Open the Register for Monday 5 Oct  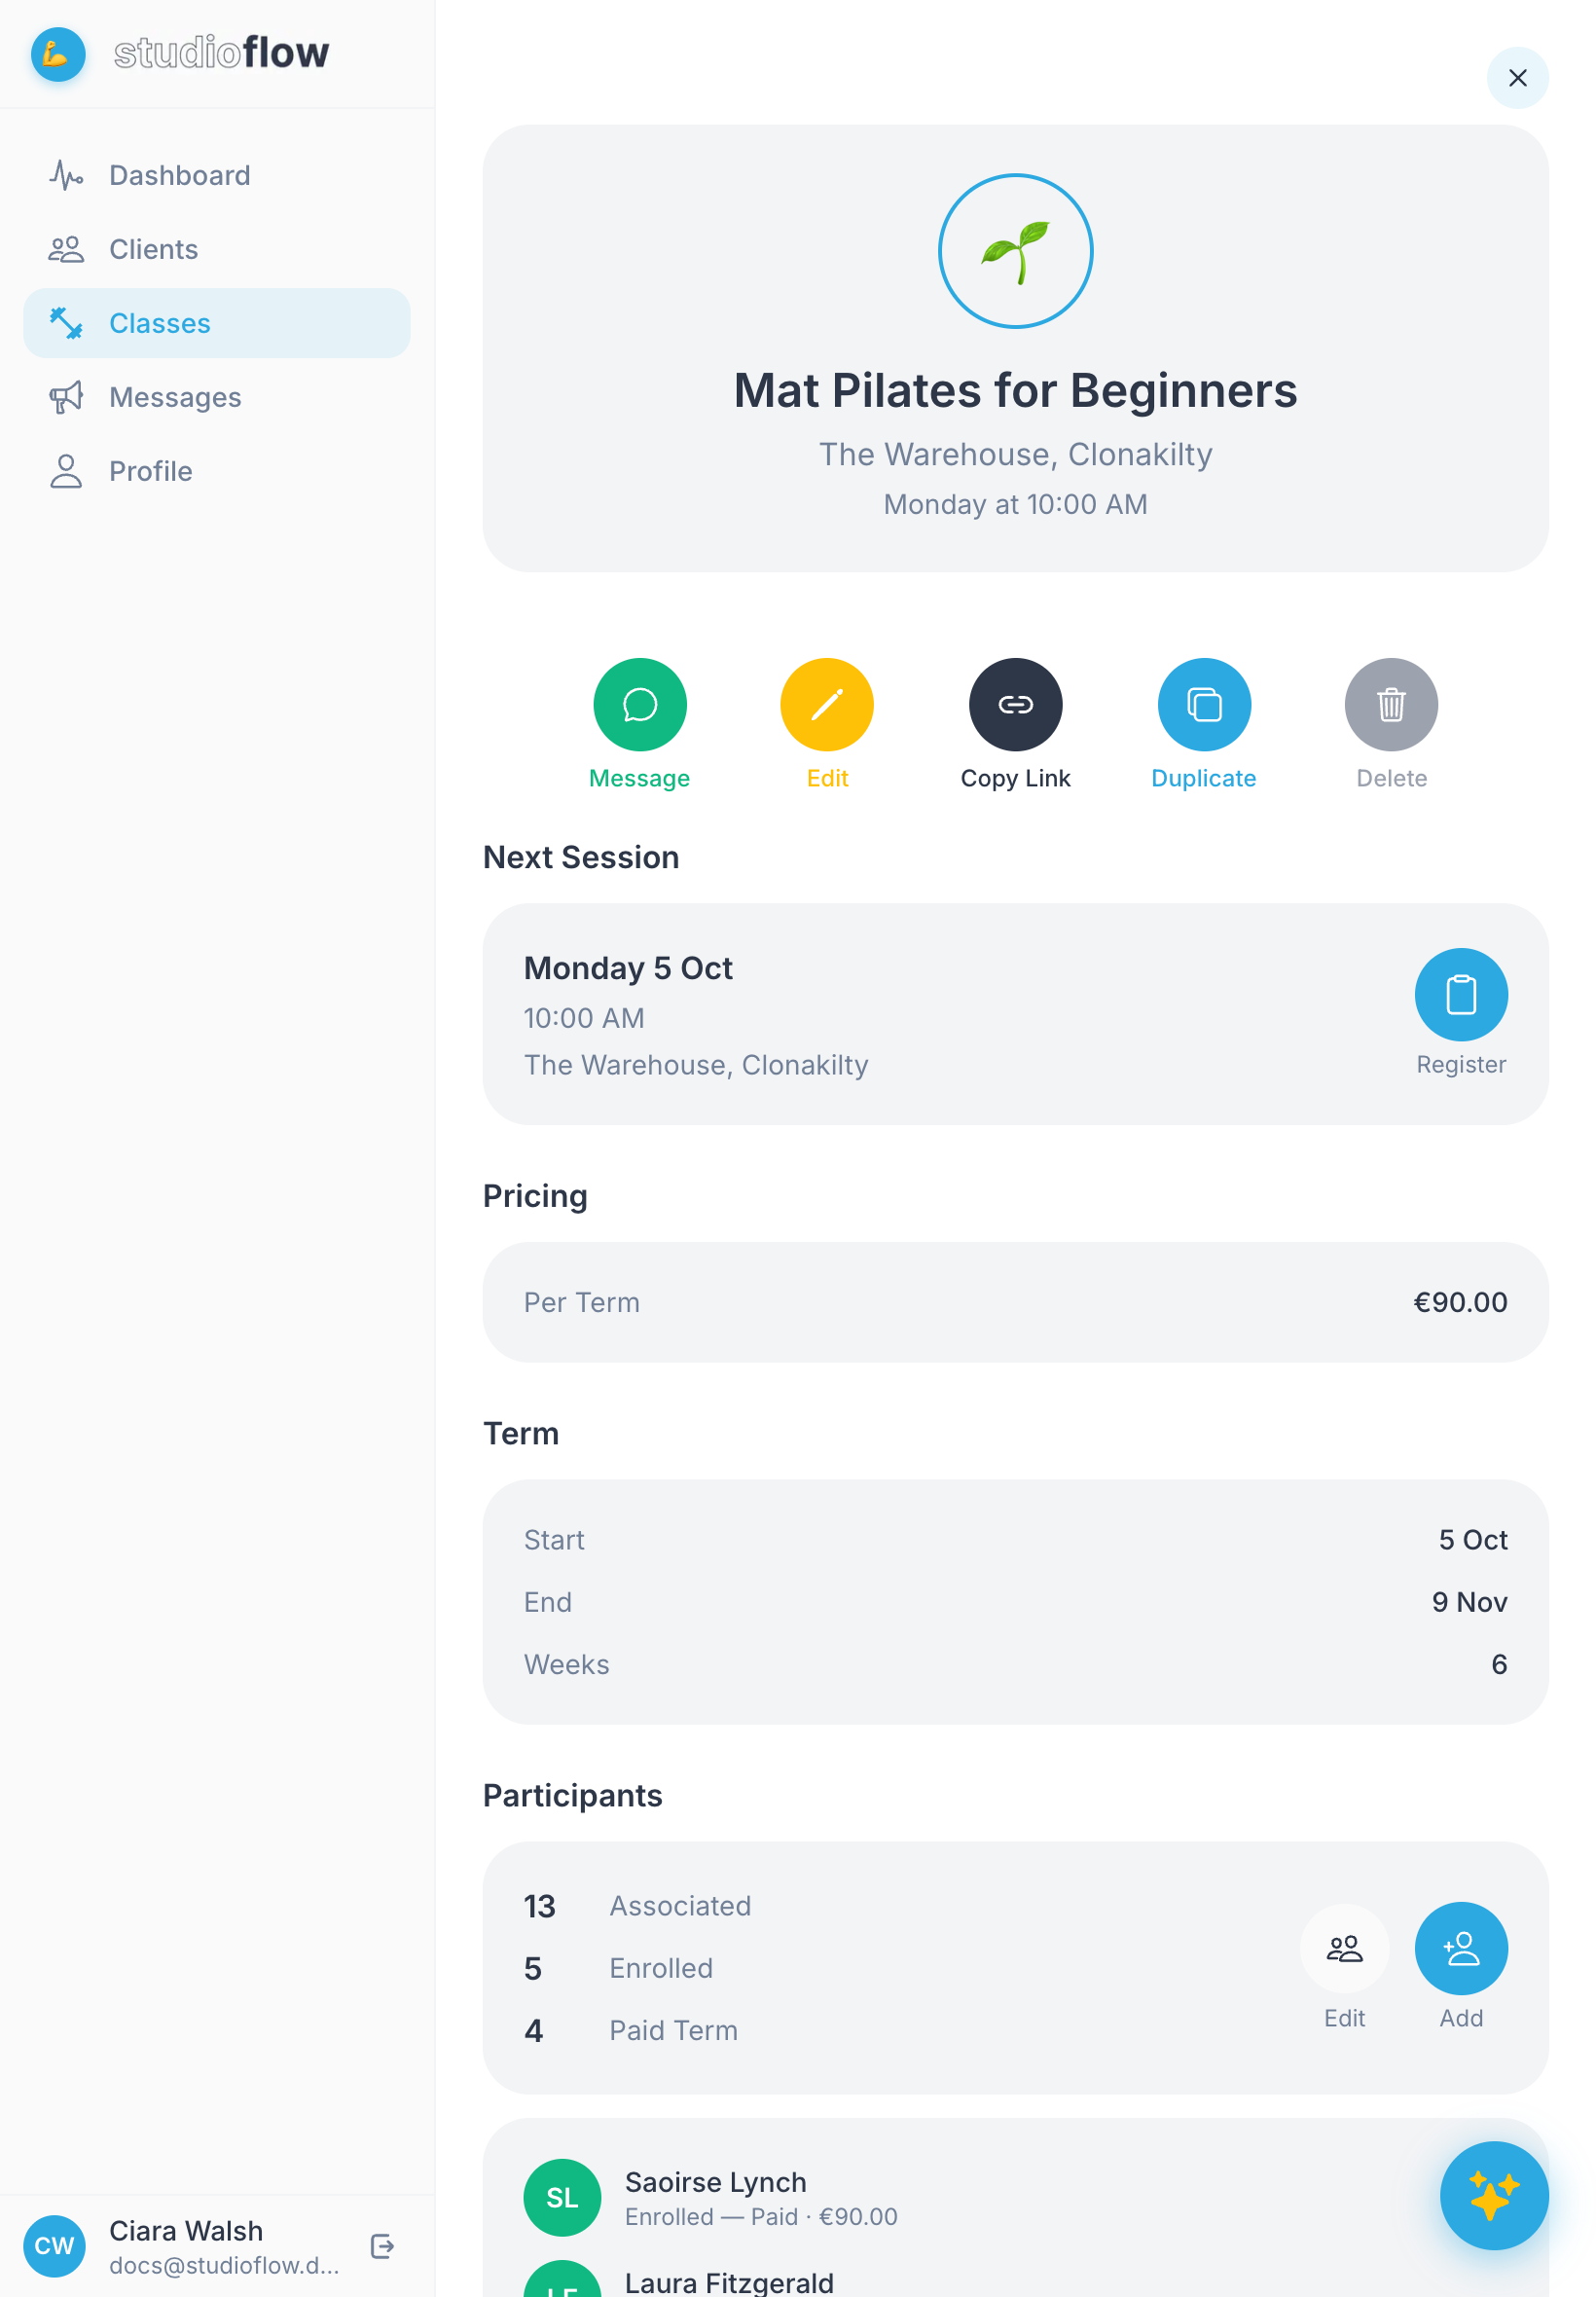click(1461, 994)
